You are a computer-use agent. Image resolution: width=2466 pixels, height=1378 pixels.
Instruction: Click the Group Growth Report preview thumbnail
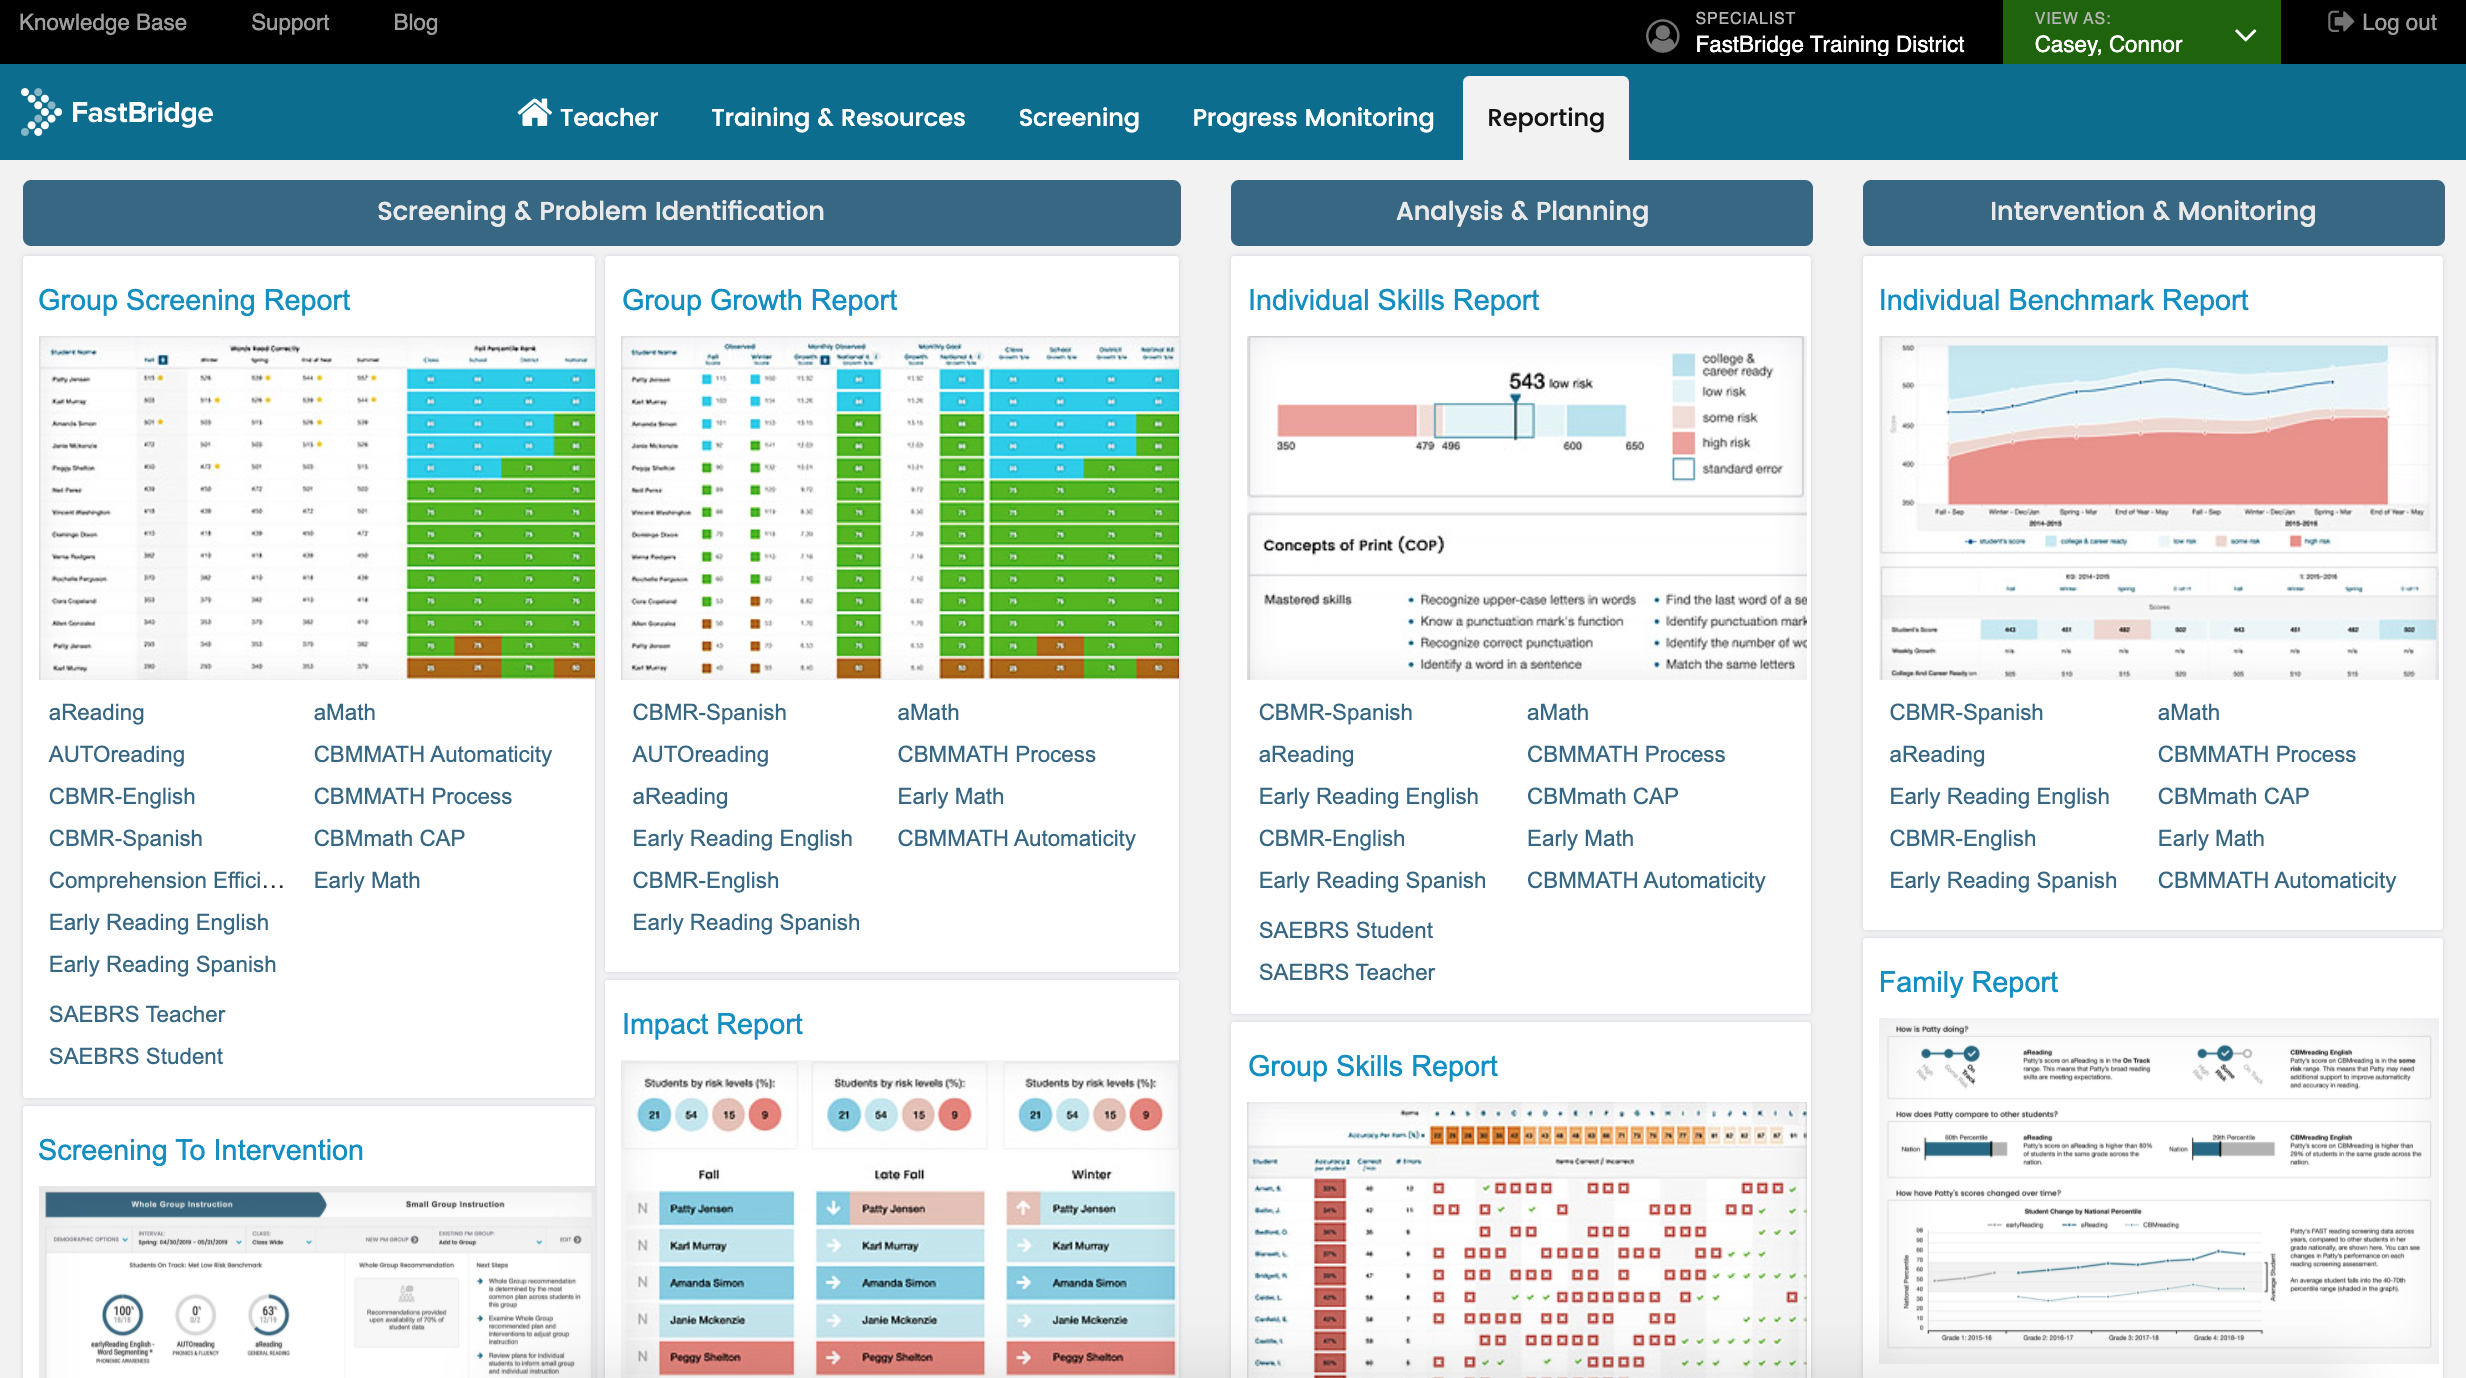point(900,508)
